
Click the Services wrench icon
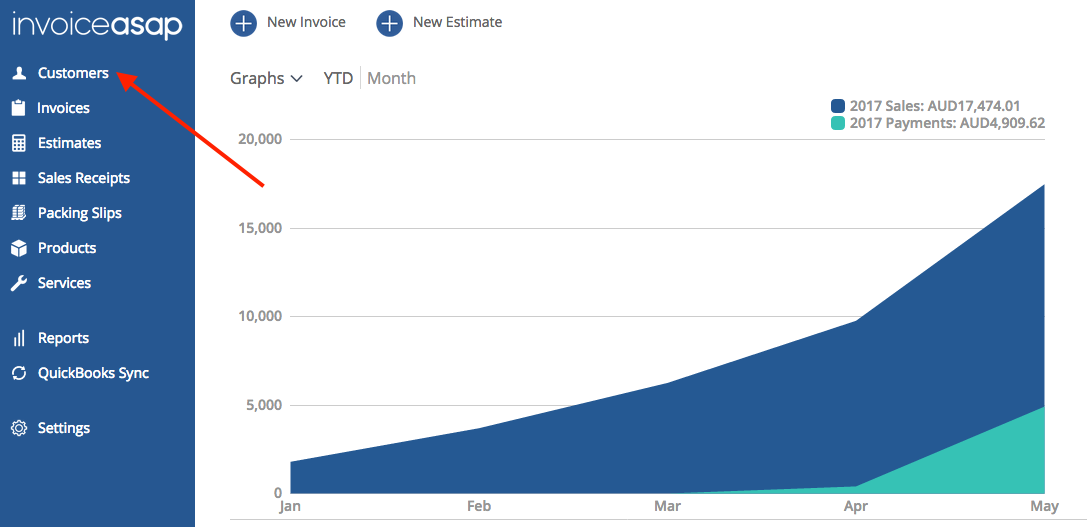pos(18,283)
